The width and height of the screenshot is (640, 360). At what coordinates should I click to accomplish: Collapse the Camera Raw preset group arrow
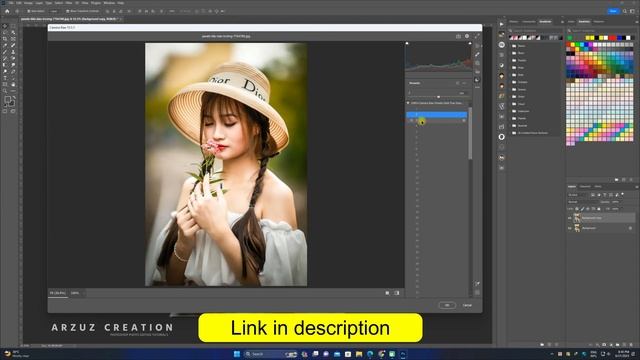point(408,103)
